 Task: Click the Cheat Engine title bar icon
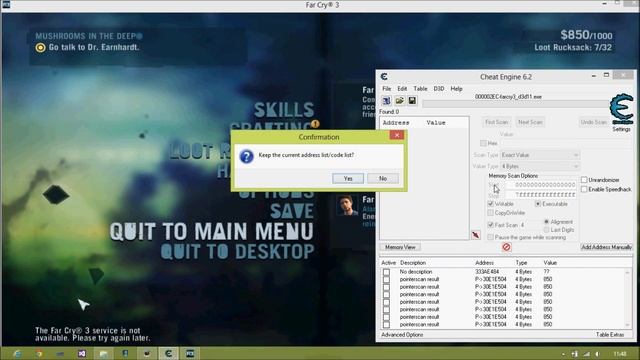point(384,76)
